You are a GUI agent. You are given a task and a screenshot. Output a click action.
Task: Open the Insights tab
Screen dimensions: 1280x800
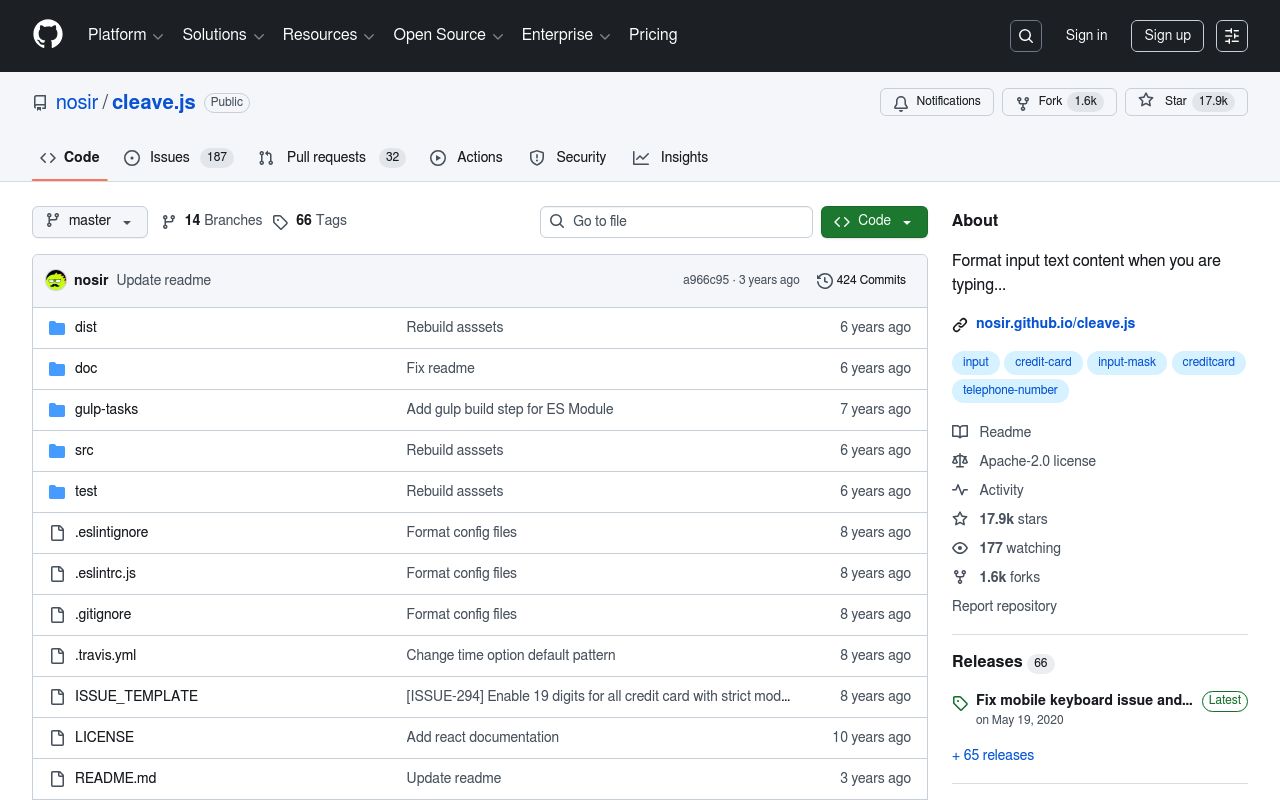(671, 157)
